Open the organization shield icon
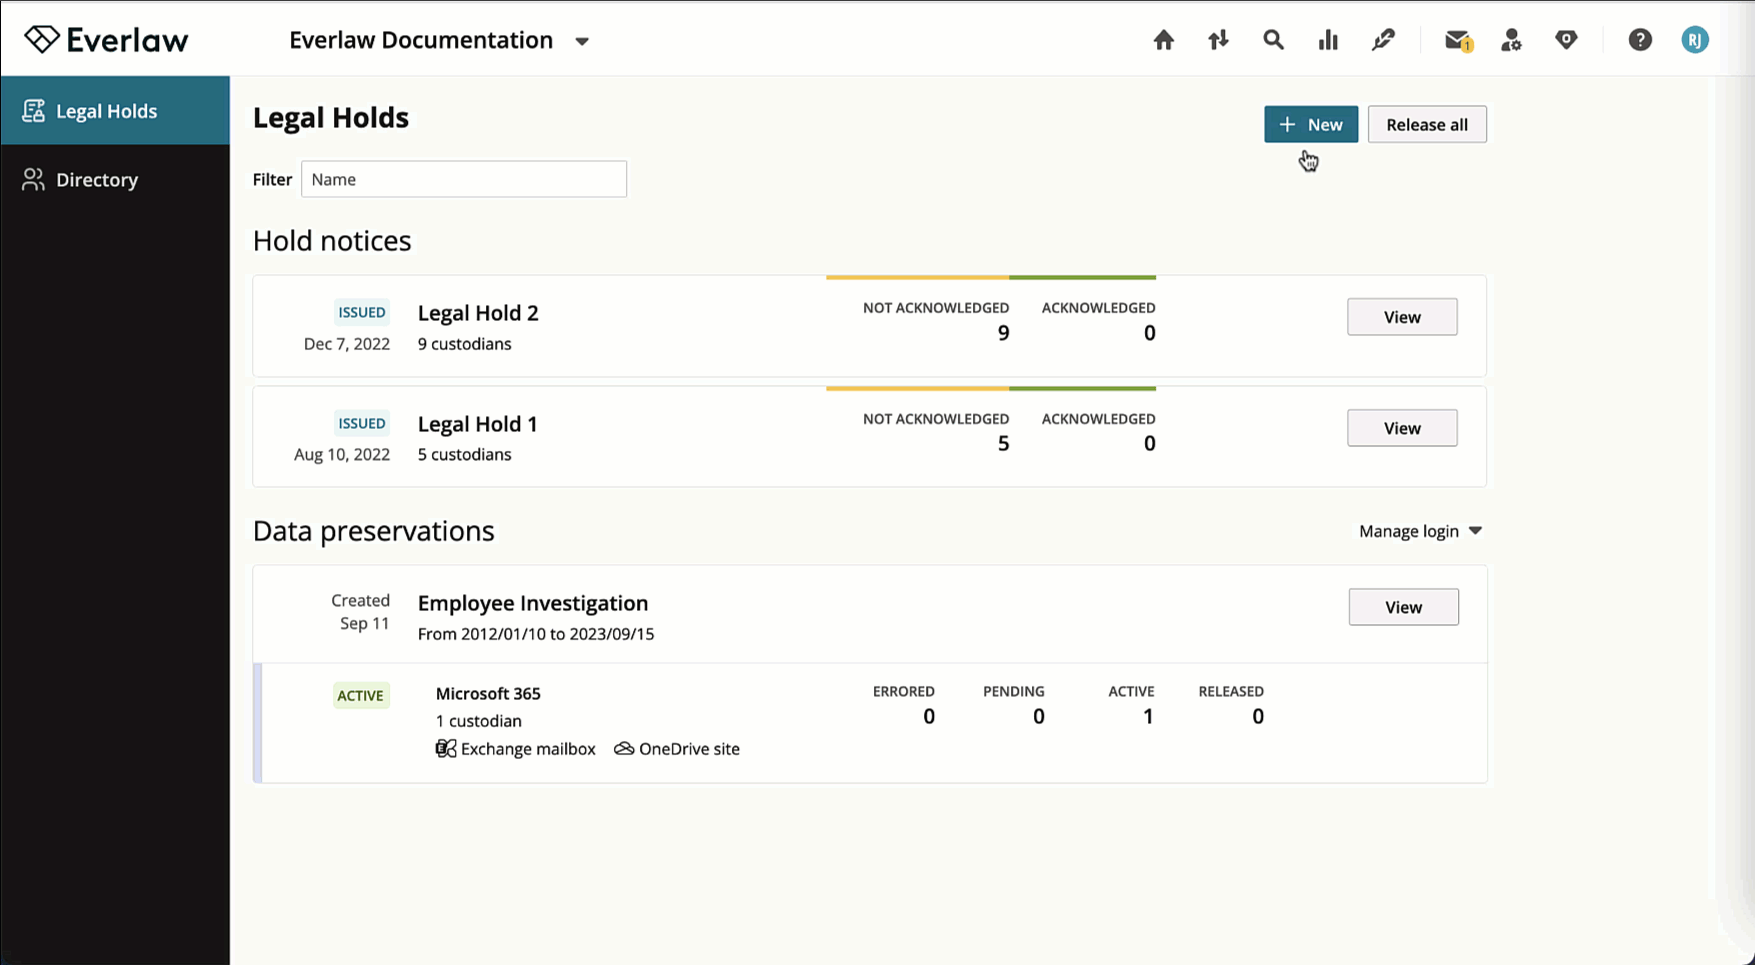The height and width of the screenshot is (965, 1755). coord(1566,40)
